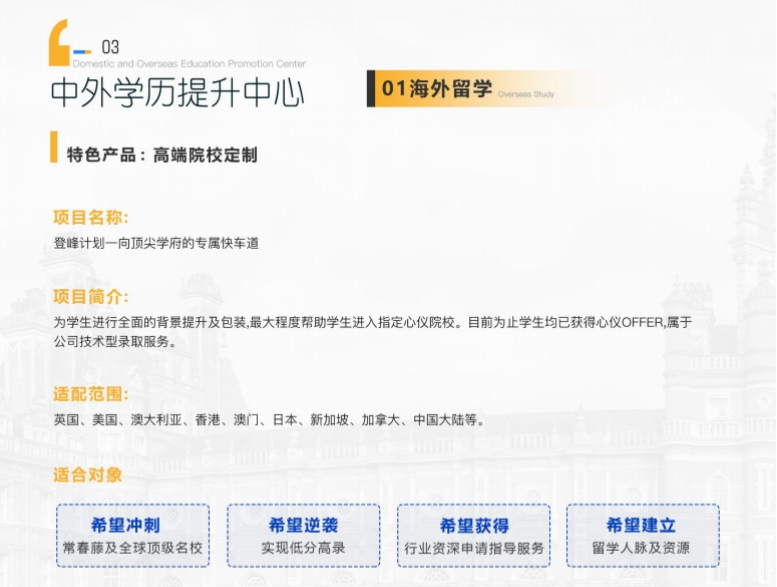The image size is (777, 587).
Task: Click the orange quotation mark logo
Action: click(x=59, y=43)
